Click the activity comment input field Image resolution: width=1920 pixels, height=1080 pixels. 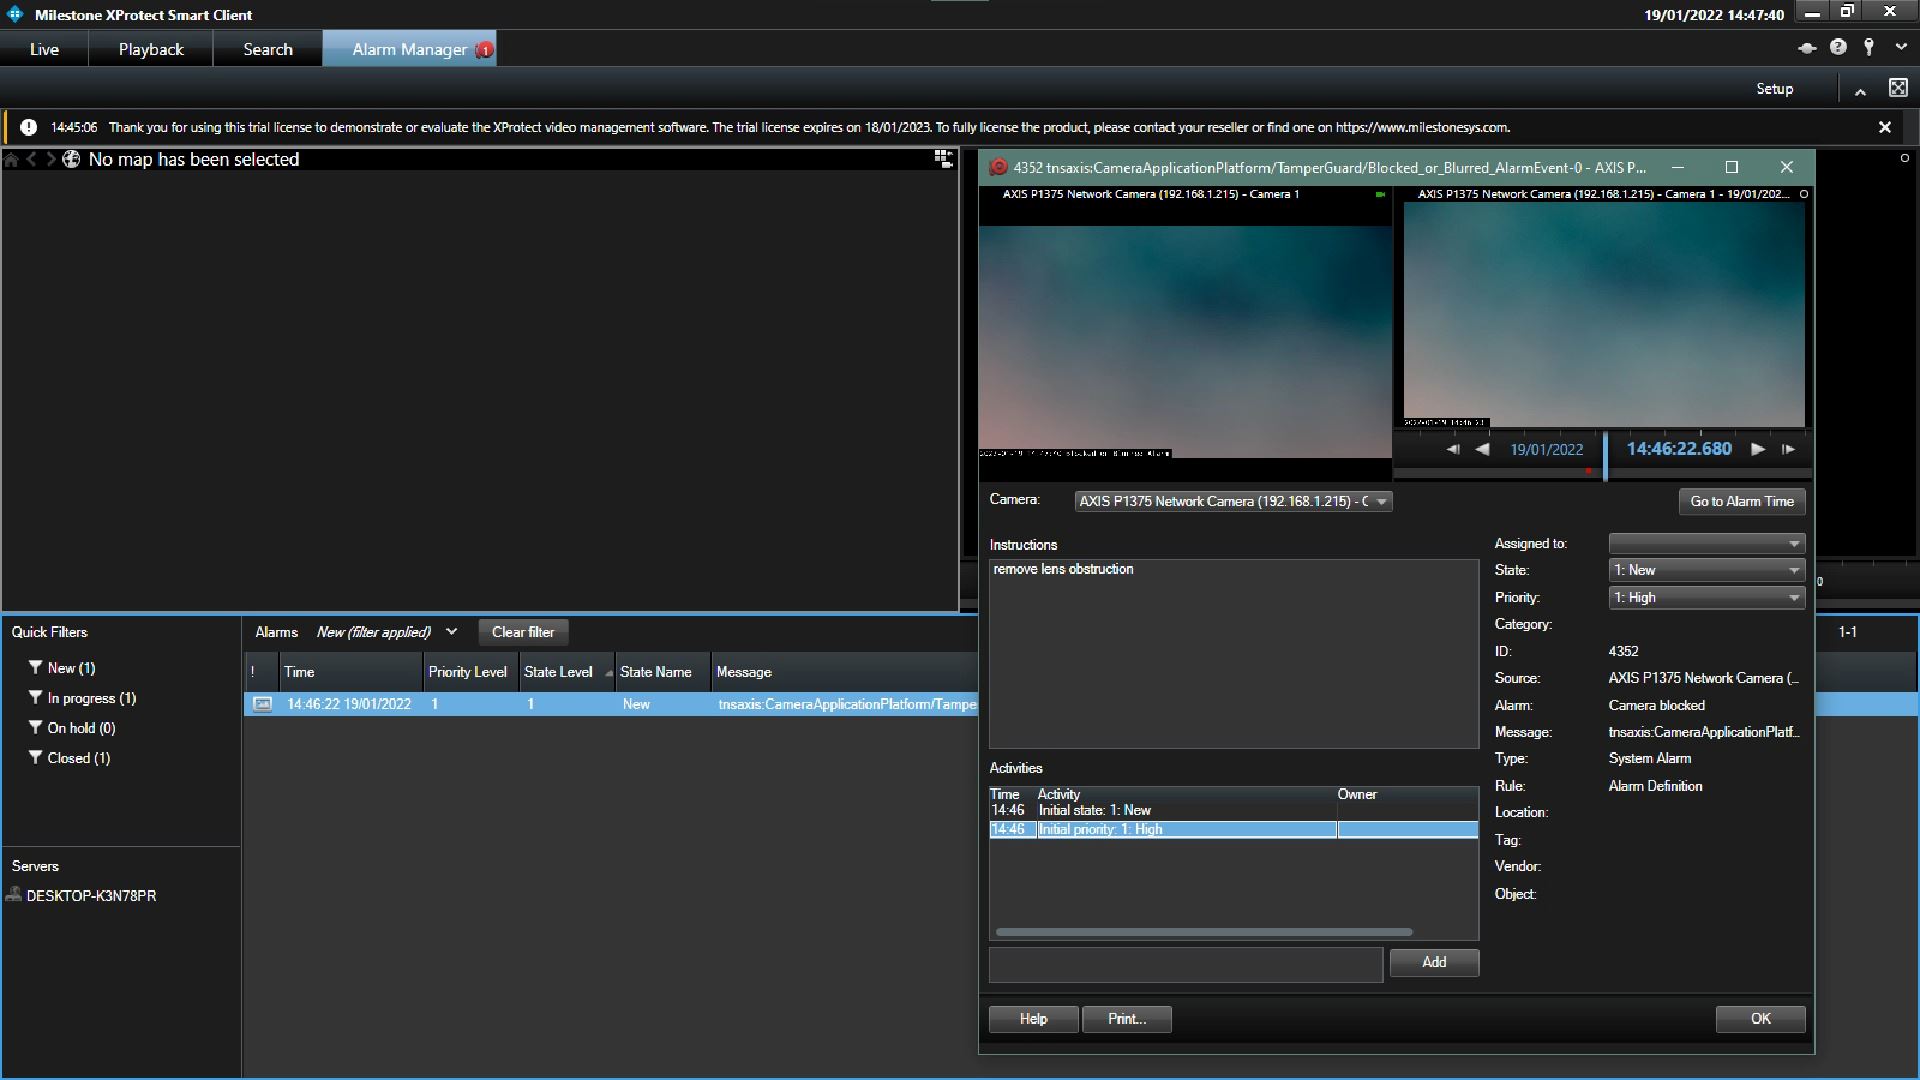click(1186, 965)
